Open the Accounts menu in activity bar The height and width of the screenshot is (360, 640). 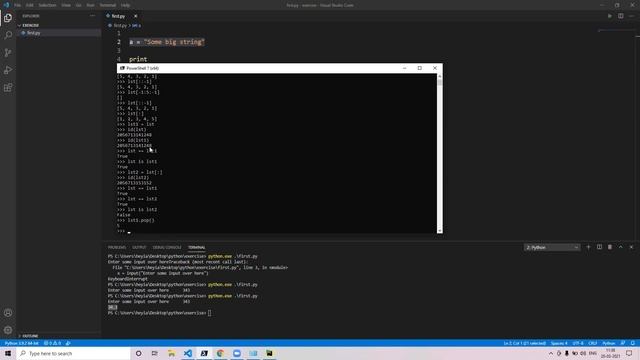pyautogui.click(x=8, y=313)
